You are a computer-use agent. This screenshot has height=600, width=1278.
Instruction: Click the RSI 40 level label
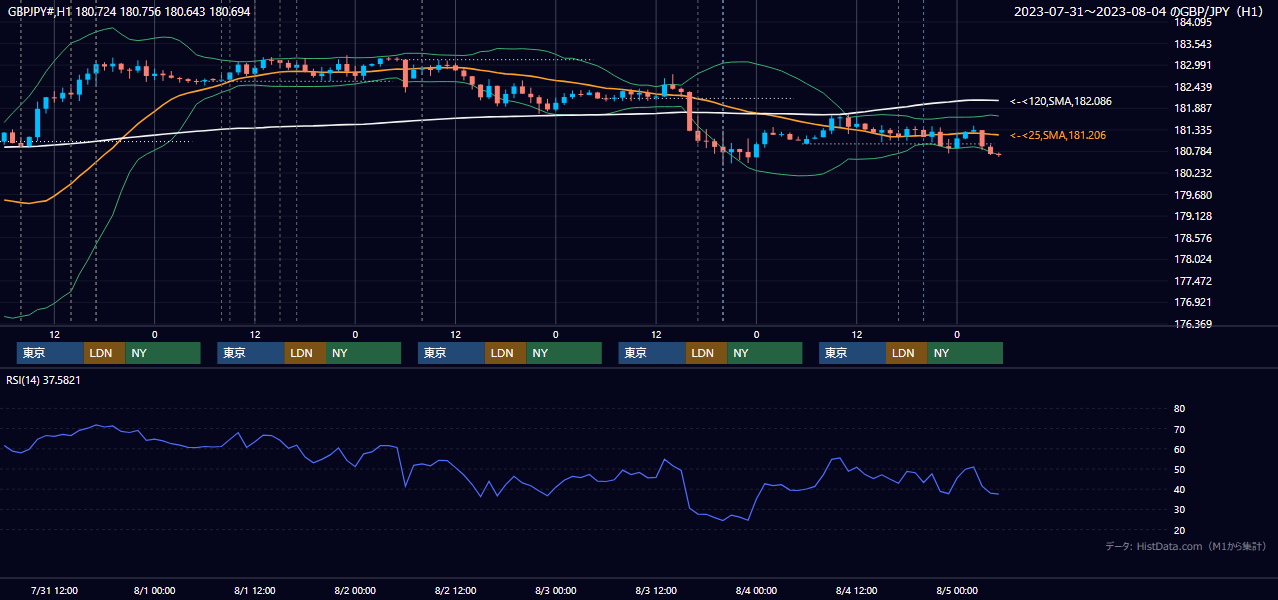(1179, 489)
